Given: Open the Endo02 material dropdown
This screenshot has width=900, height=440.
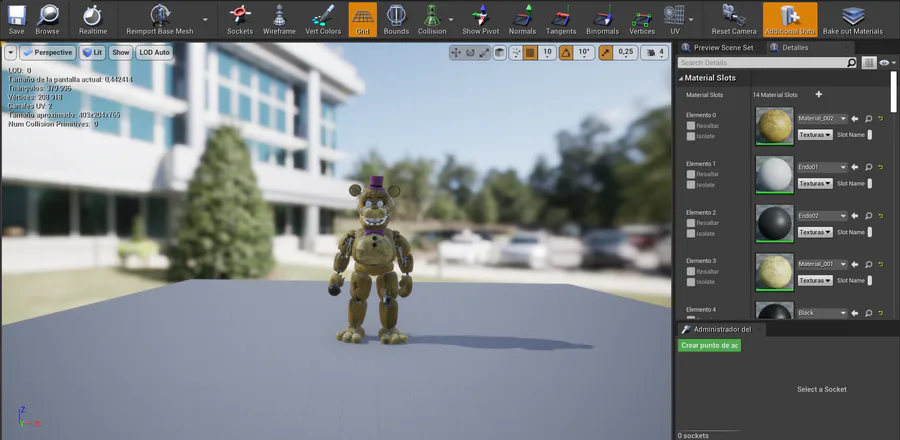Looking at the screenshot, I should [x=823, y=216].
